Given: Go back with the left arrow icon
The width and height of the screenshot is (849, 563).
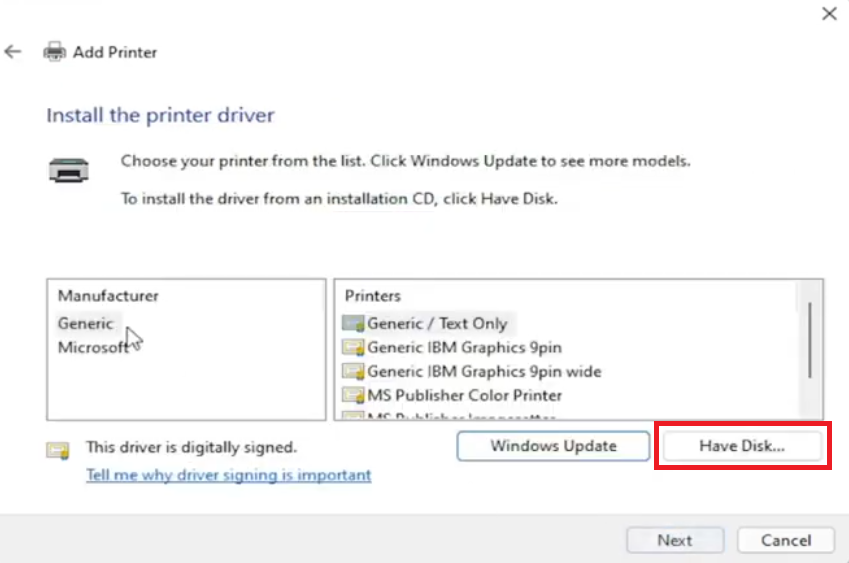Looking at the screenshot, I should [x=13, y=52].
